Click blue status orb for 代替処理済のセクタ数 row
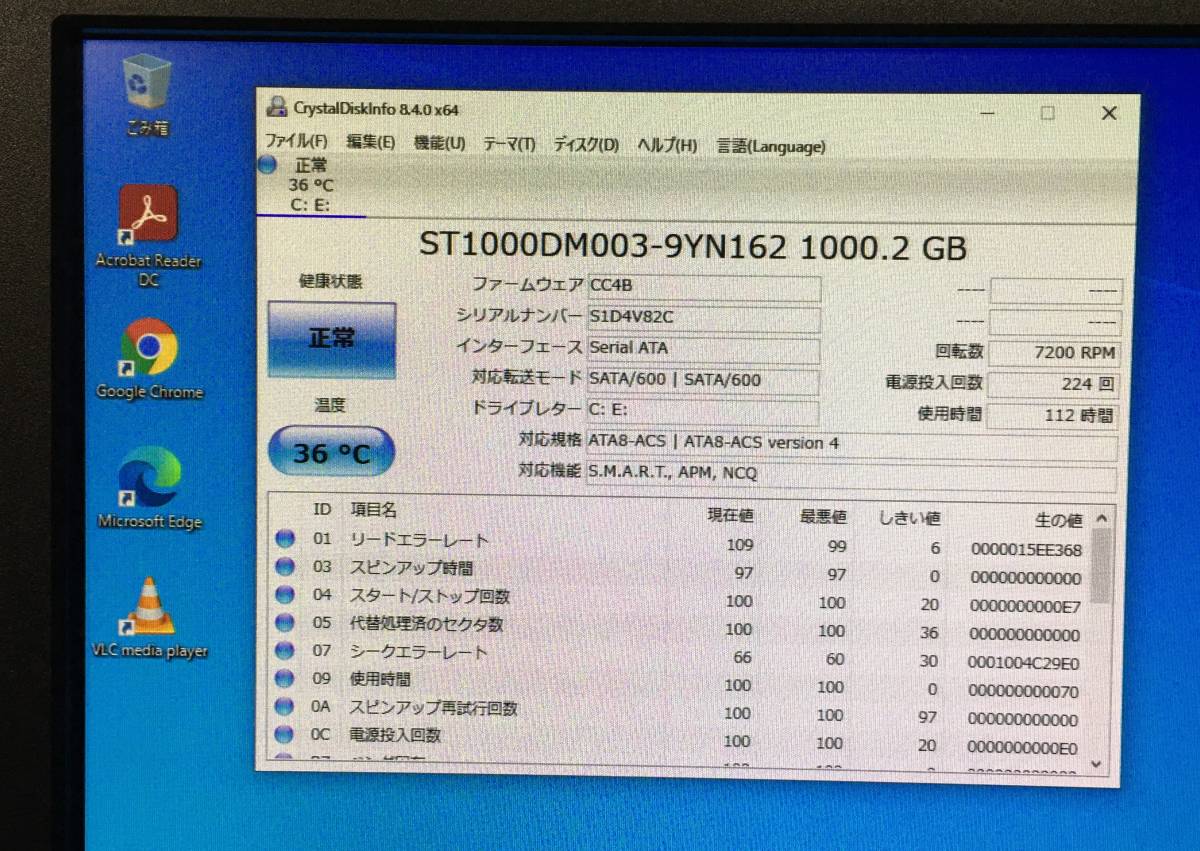Screen dimensions: 1200x851 [285, 623]
